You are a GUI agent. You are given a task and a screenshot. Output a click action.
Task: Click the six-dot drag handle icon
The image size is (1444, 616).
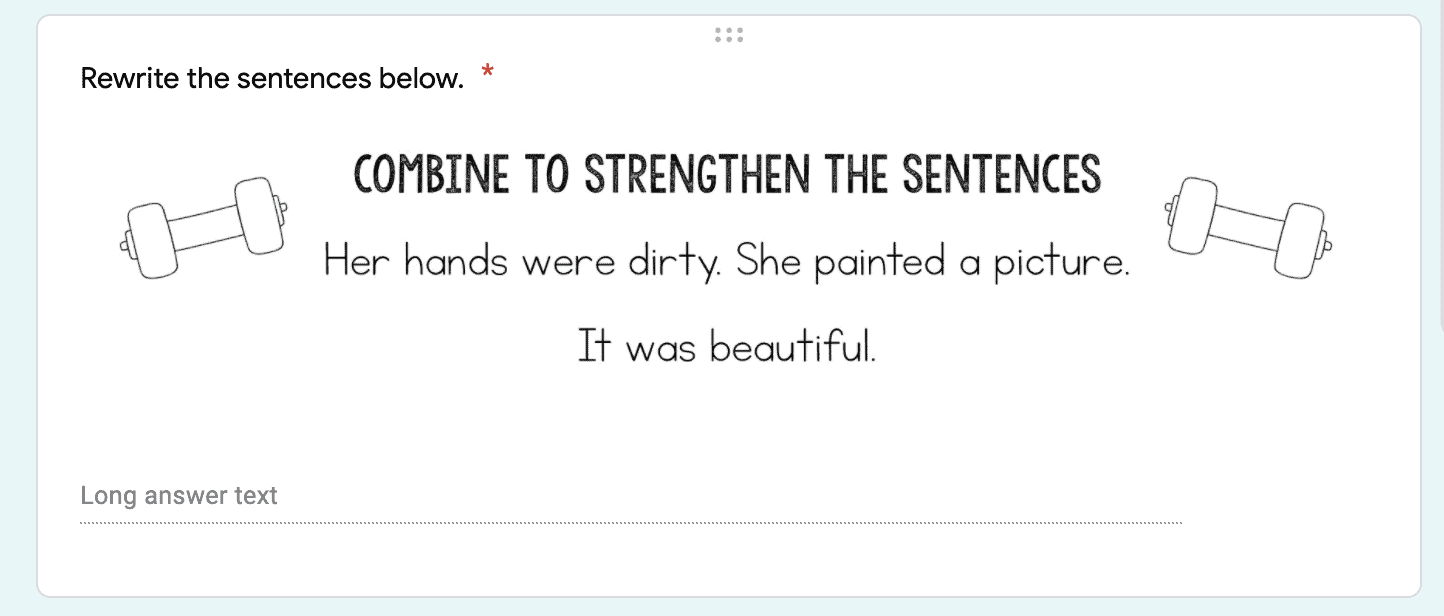coord(729,35)
